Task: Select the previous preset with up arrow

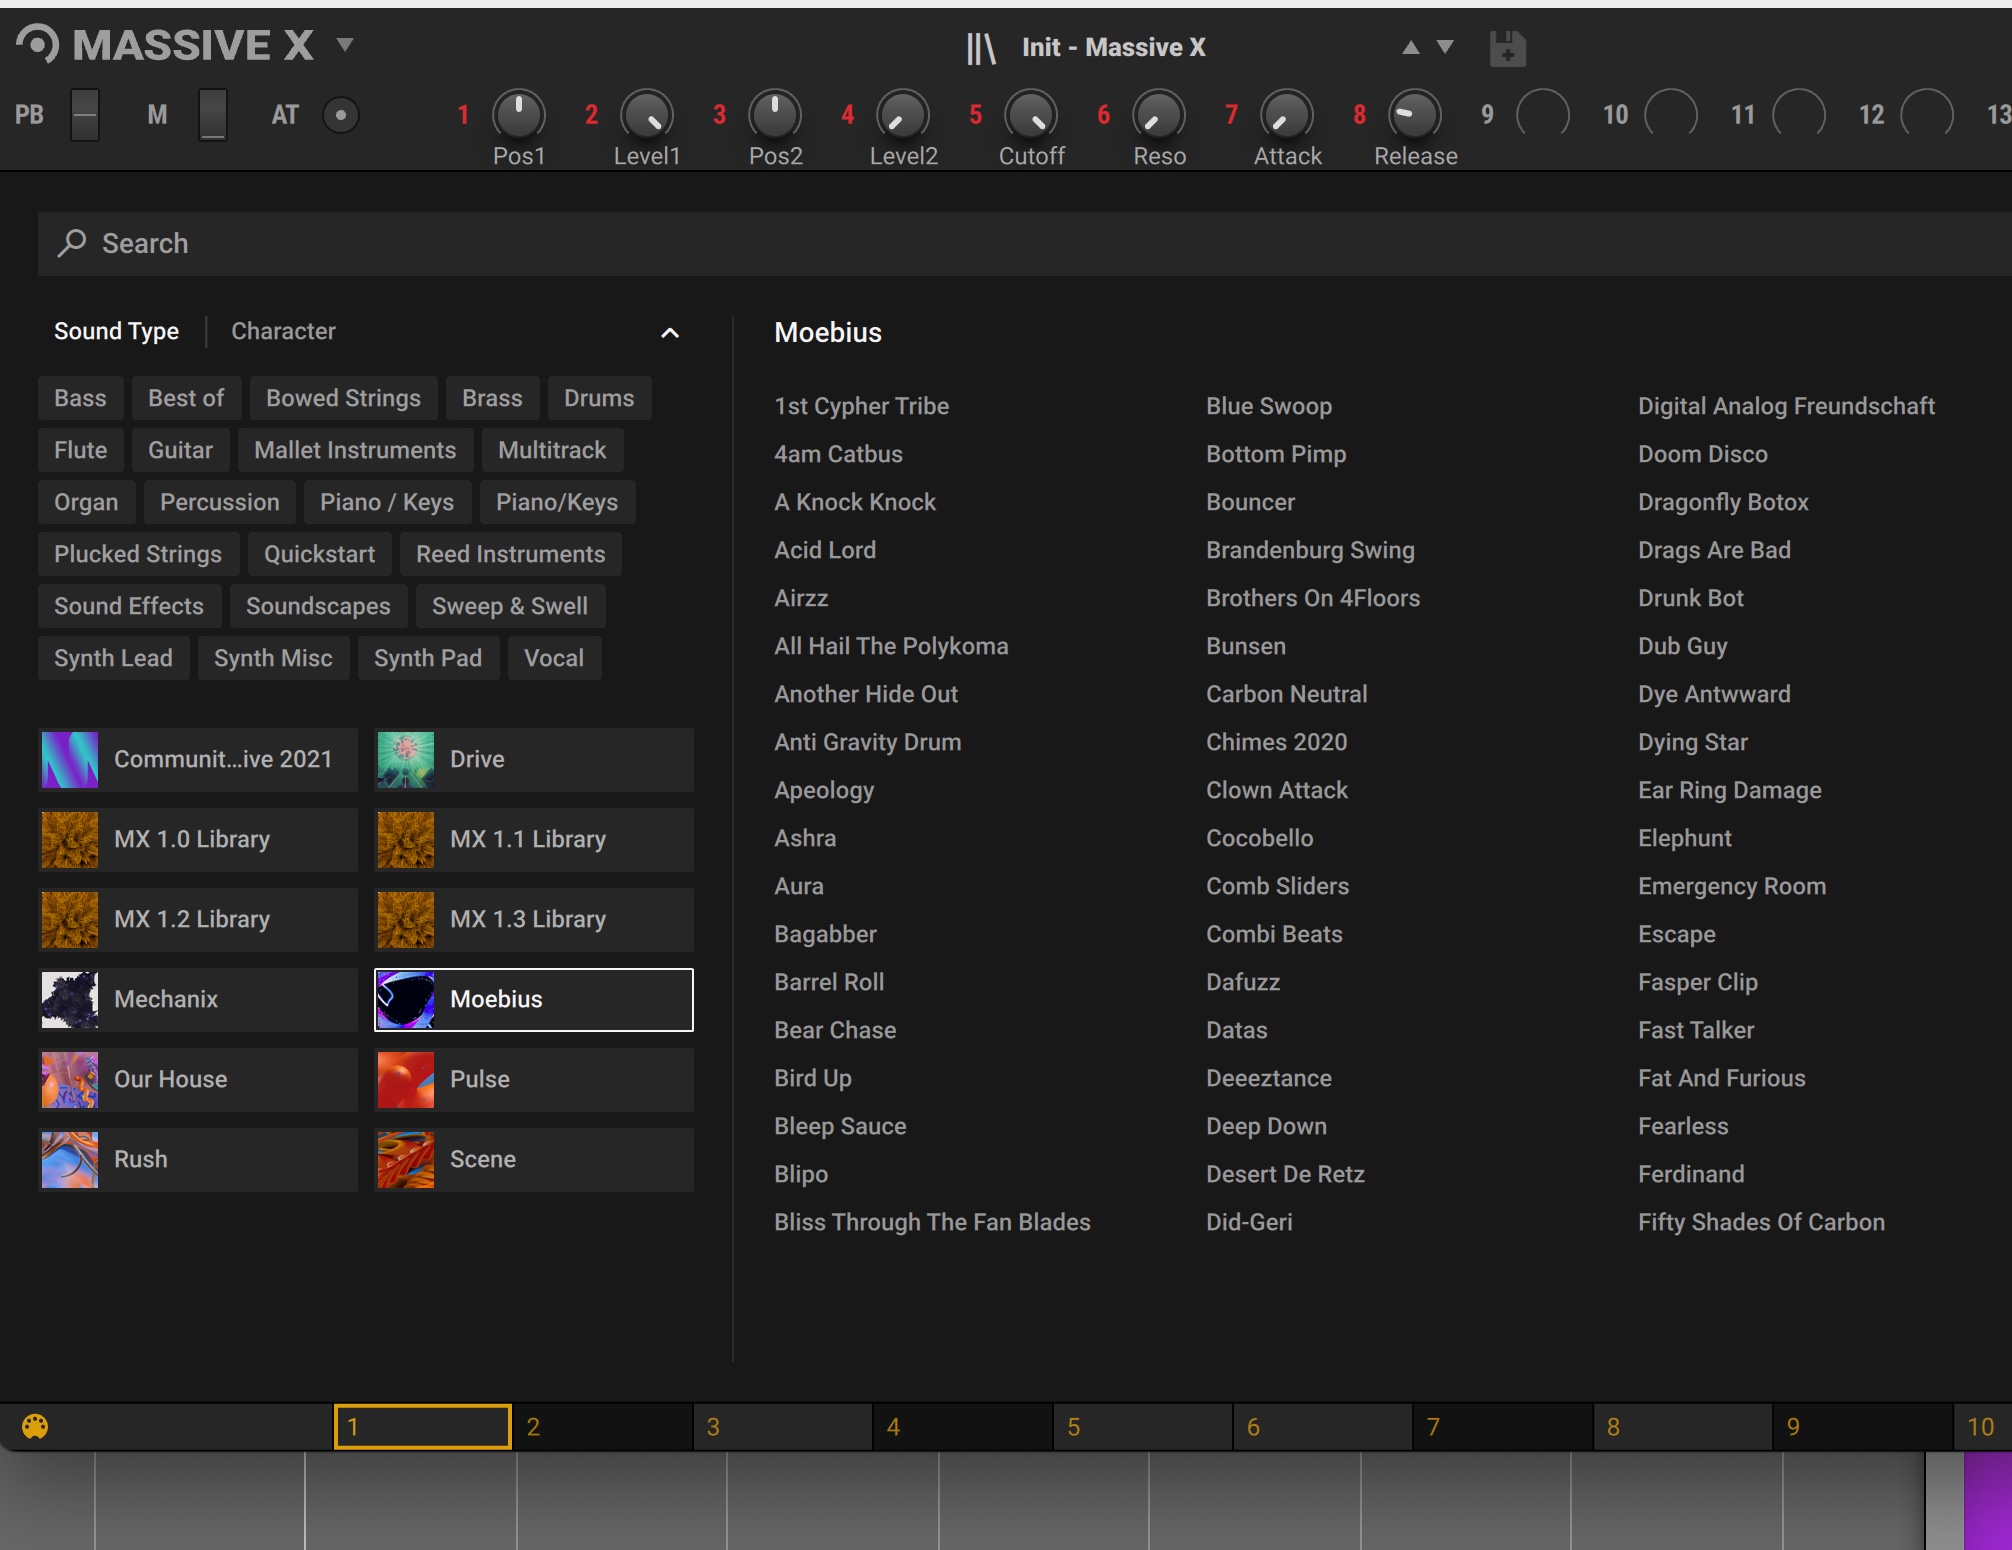Action: 1411,47
